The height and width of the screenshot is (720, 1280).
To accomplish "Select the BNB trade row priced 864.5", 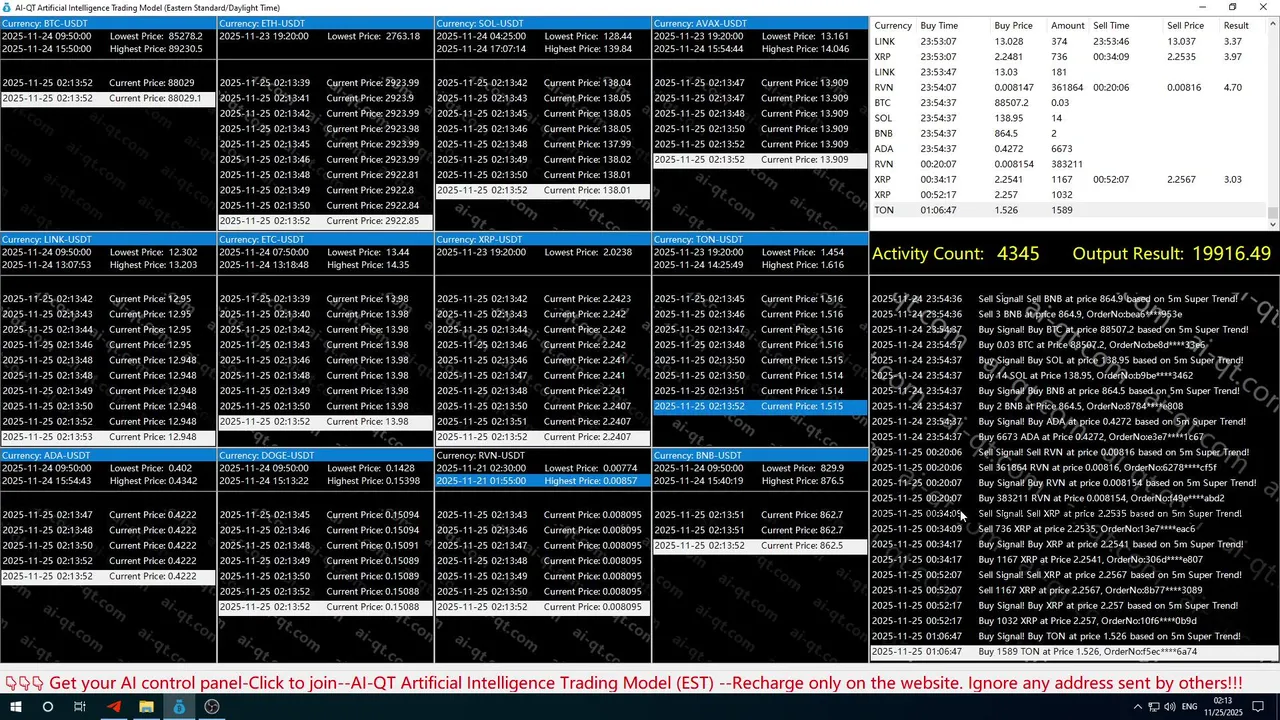I will 1068,134.
